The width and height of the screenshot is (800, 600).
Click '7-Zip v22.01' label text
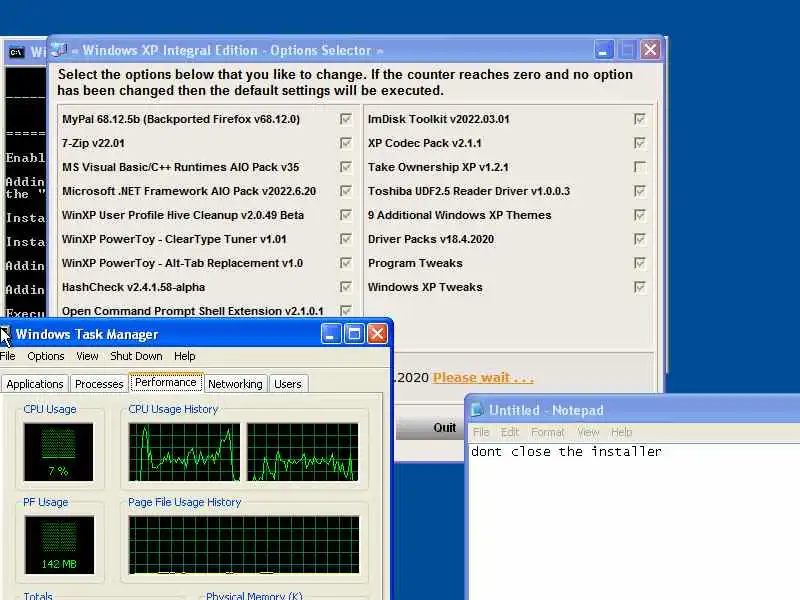(93, 143)
